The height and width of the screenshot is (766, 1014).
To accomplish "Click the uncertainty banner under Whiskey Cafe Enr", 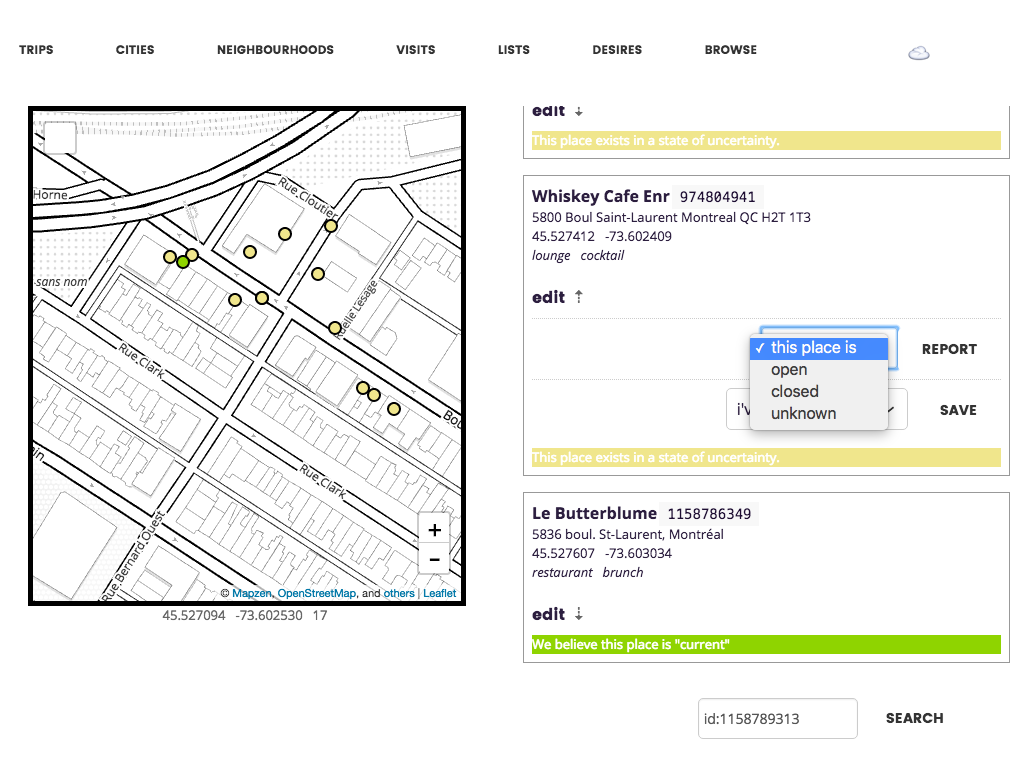I will pyautogui.click(x=766, y=458).
